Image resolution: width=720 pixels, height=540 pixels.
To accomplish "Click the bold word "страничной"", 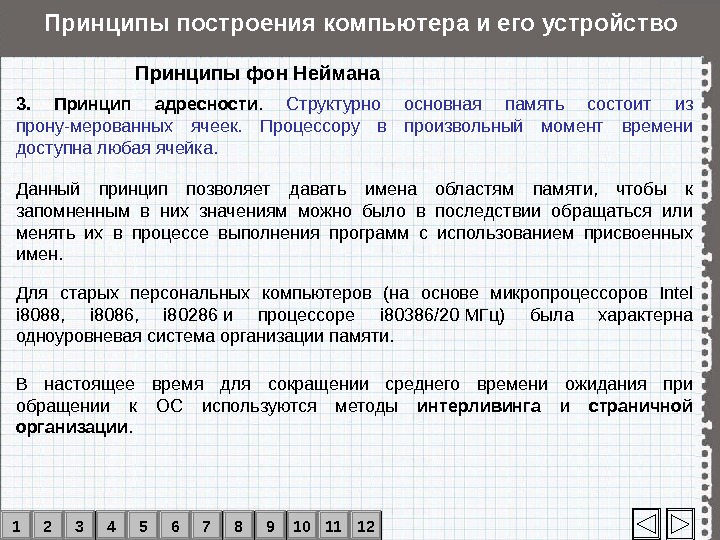I will (640, 406).
